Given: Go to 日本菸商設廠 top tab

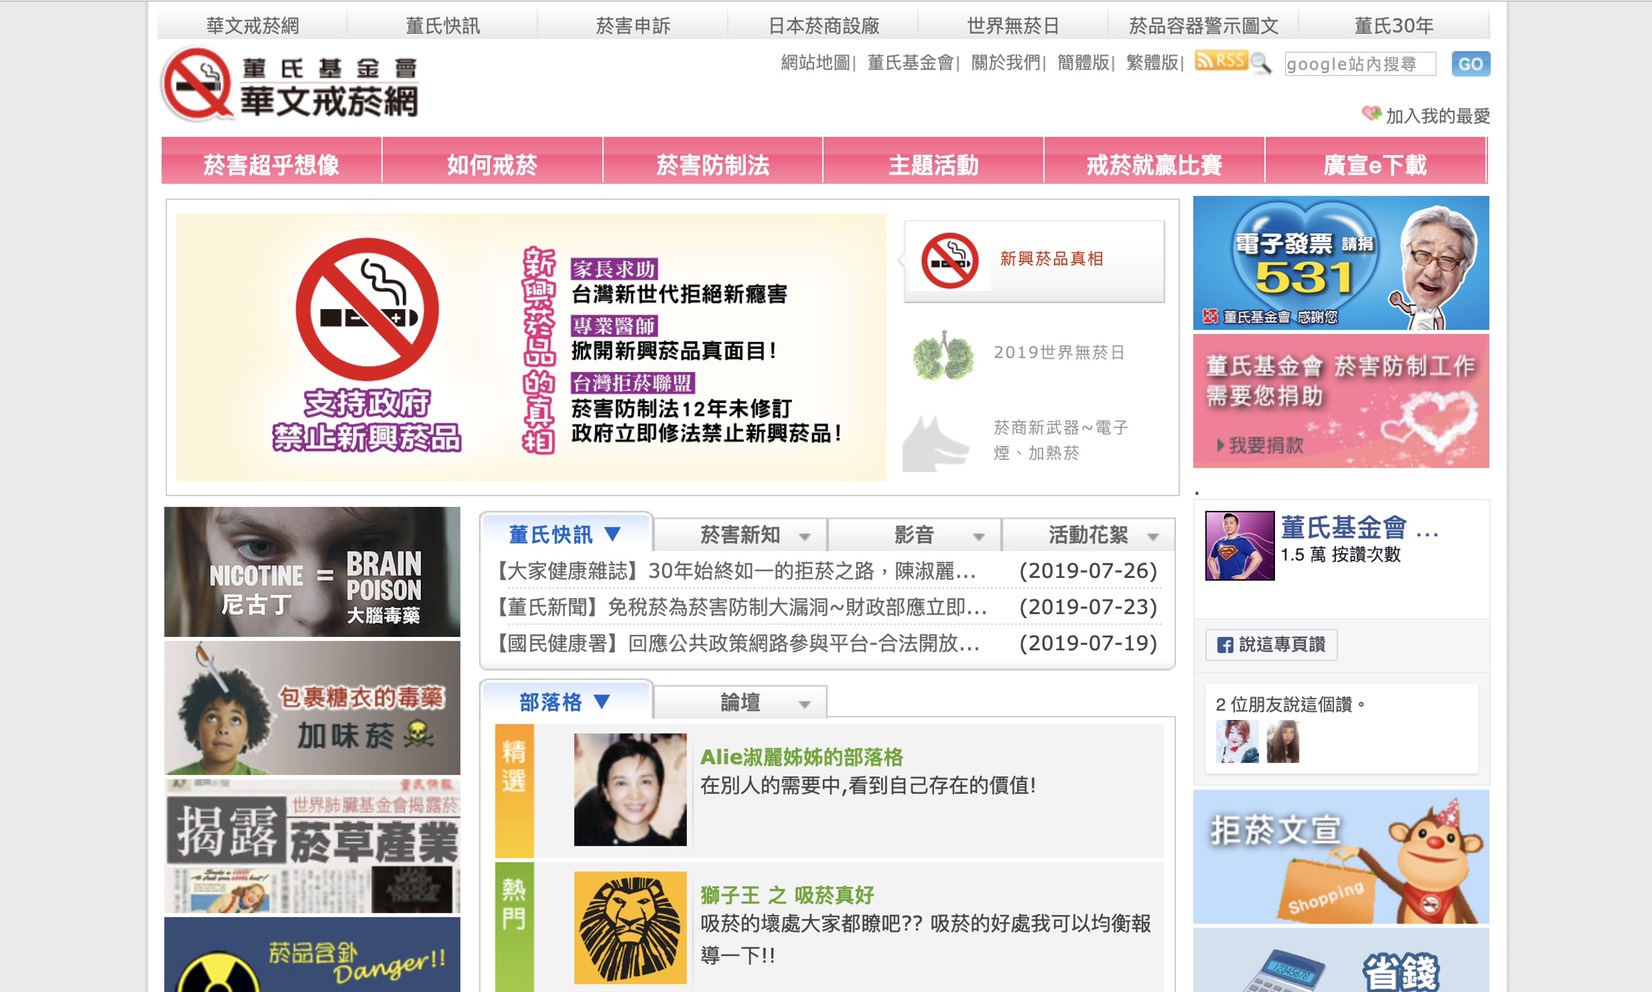Looking at the screenshot, I should [x=823, y=25].
